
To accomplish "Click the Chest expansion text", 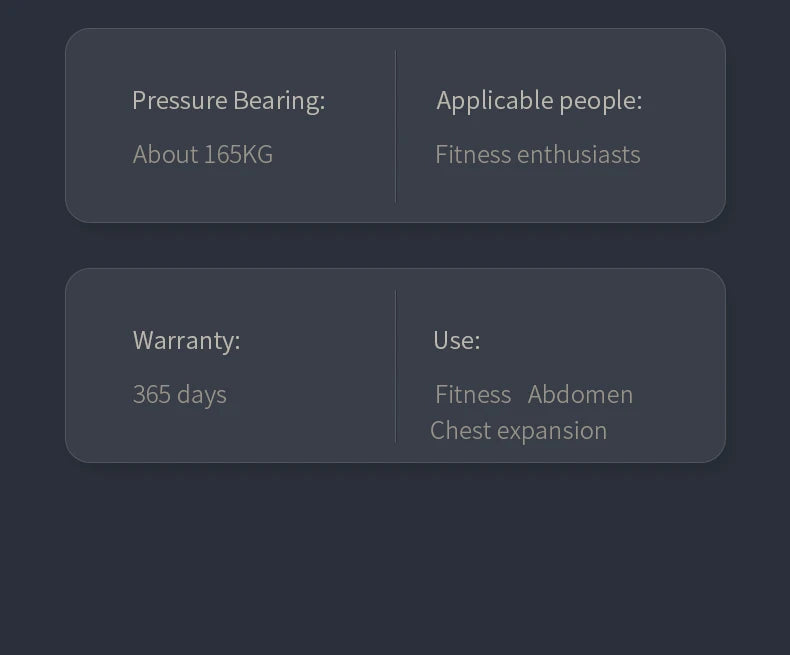I will coord(518,430).
